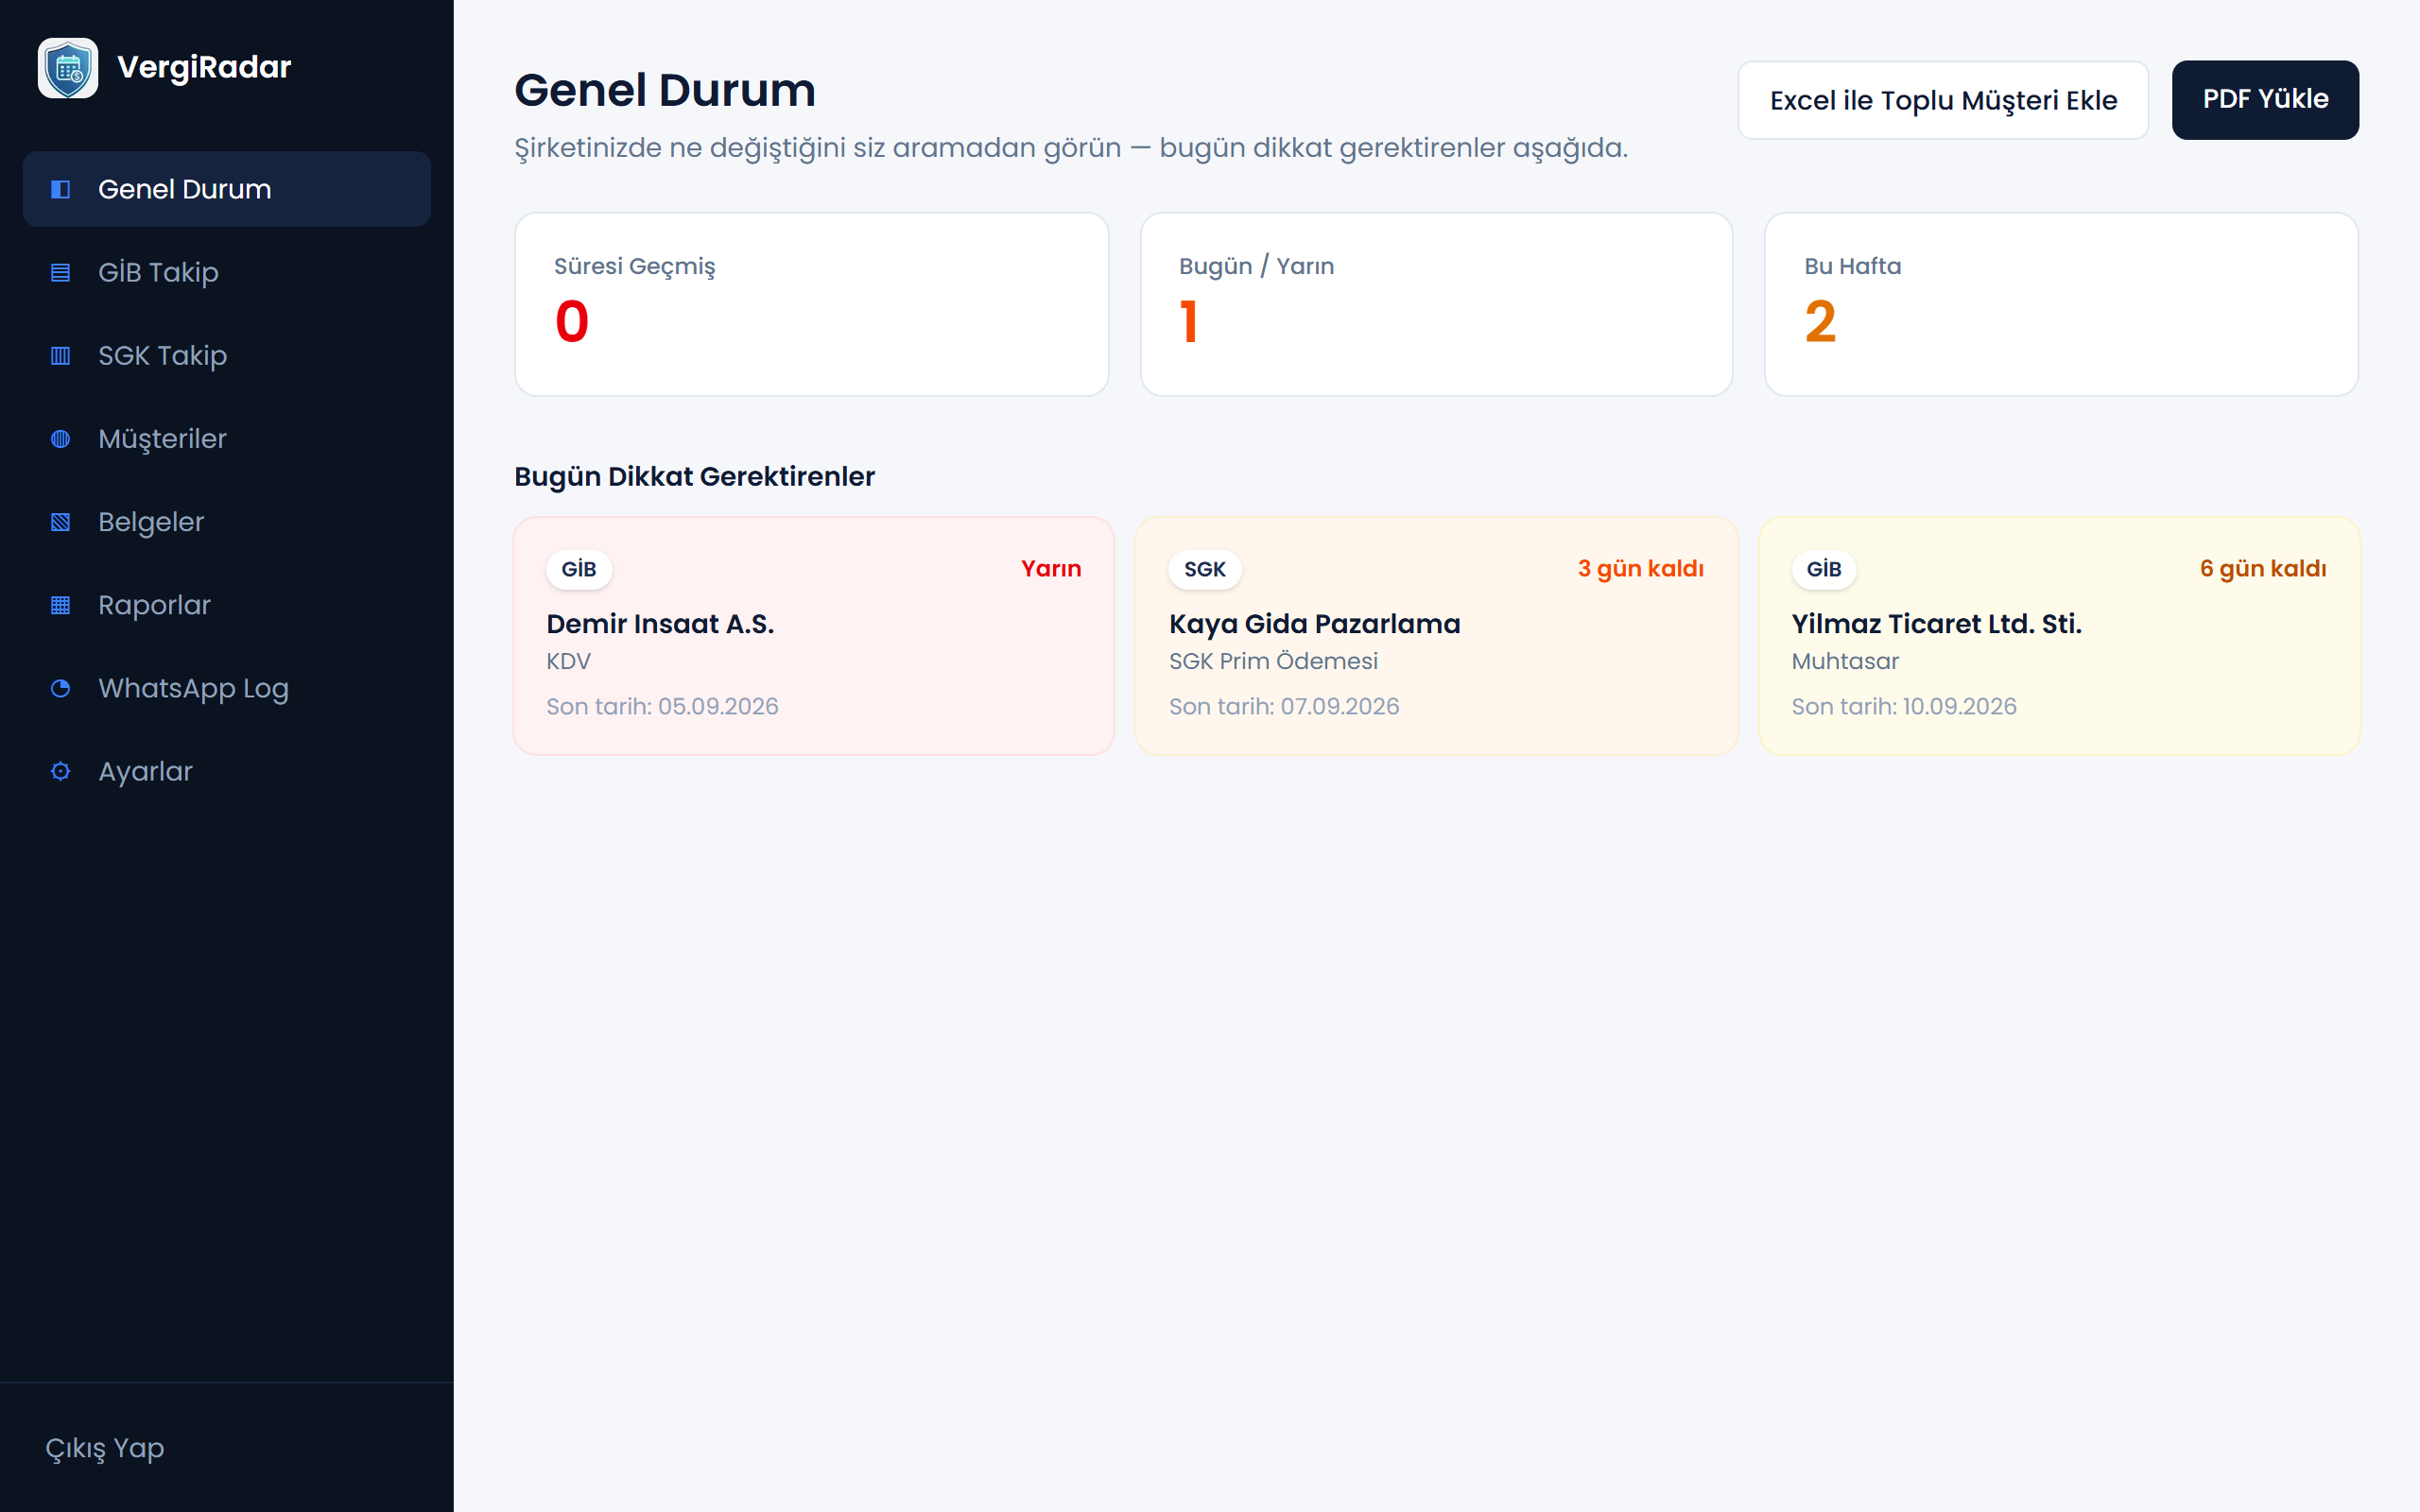Select the Süresi Geçmiş summary card
Viewport: 2420px width, 1512px height.
click(812, 304)
